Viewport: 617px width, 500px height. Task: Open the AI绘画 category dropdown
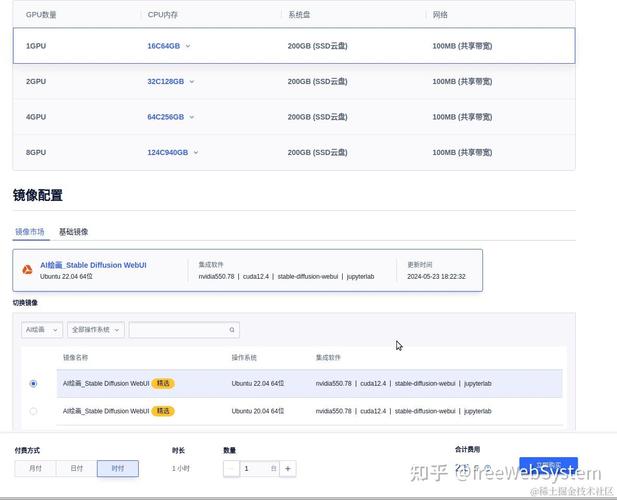click(x=42, y=330)
